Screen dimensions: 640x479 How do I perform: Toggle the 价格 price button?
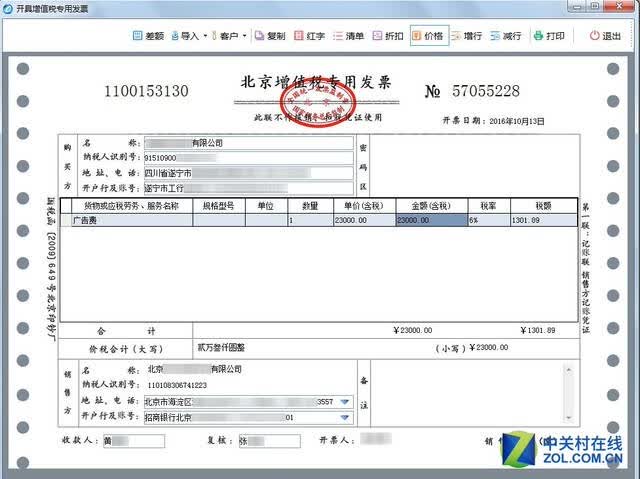pyautogui.click(x=429, y=36)
